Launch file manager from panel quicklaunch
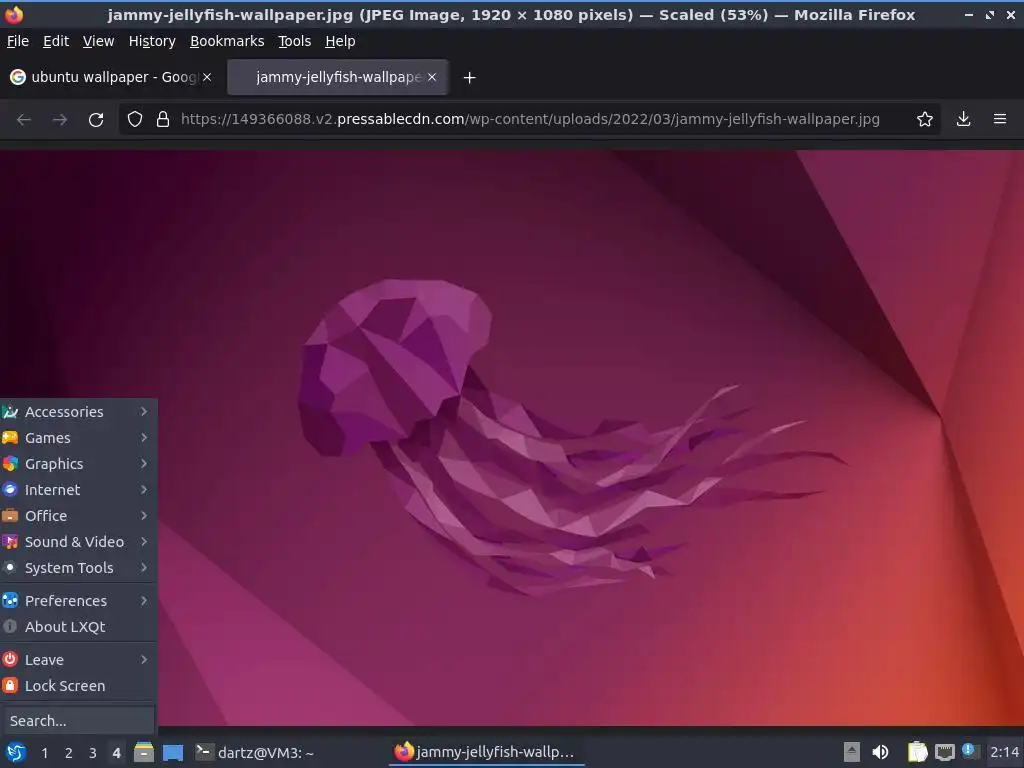Image resolution: width=1024 pixels, height=768 pixels. click(144, 752)
